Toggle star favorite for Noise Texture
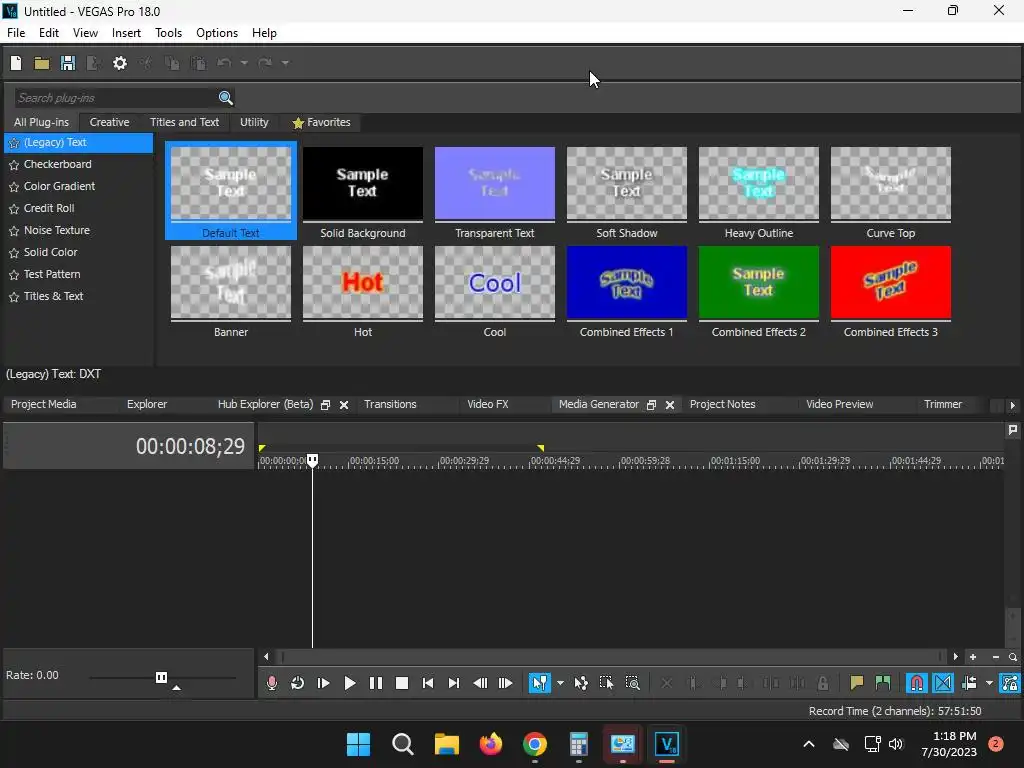1024x768 pixels. pos(14,231)
